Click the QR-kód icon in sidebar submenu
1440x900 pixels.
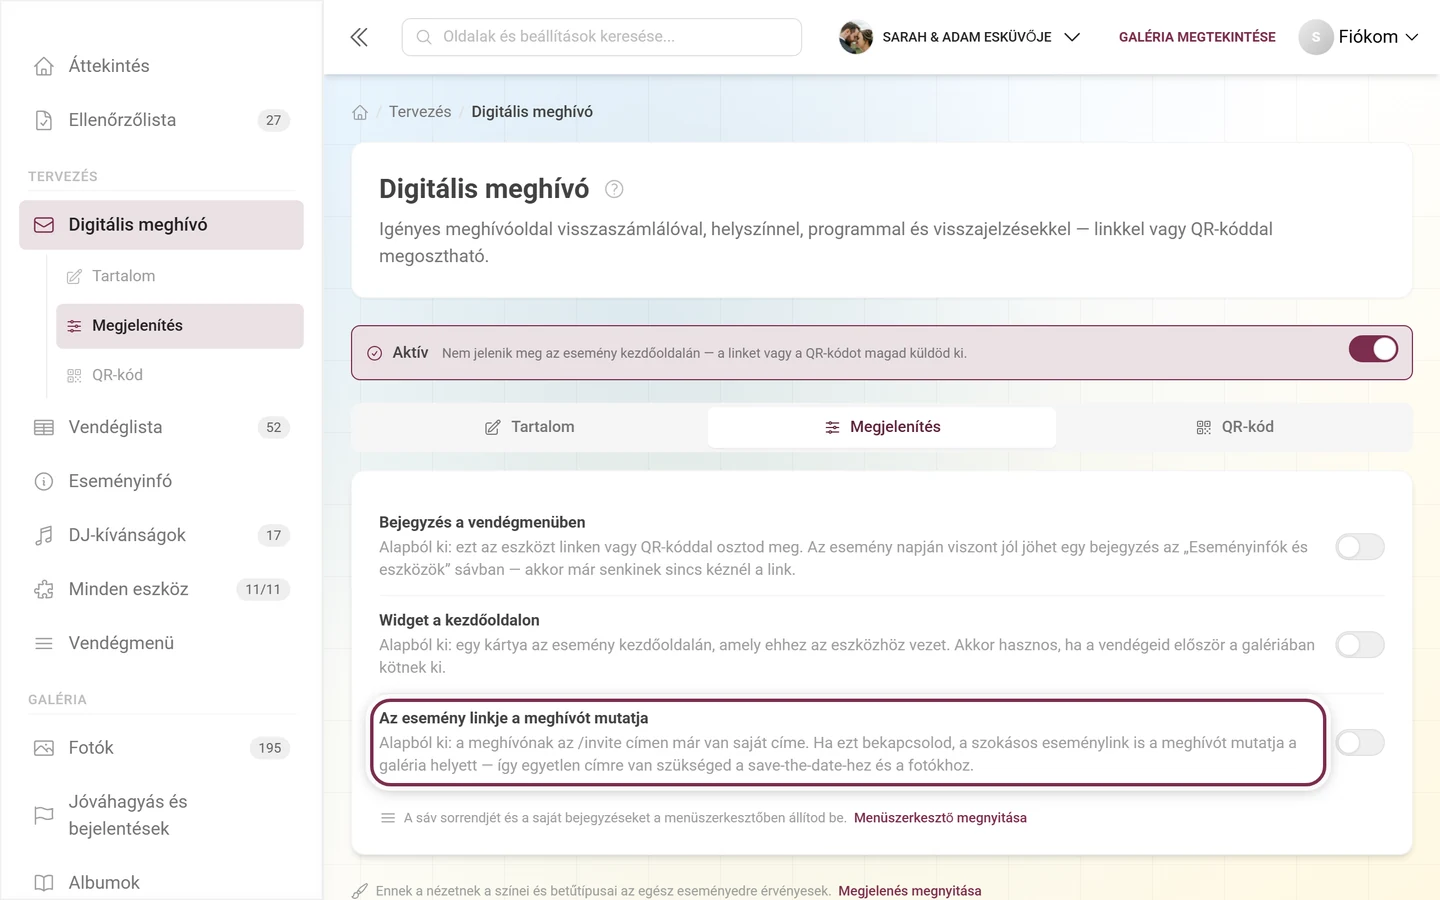(x=74, y=376)
